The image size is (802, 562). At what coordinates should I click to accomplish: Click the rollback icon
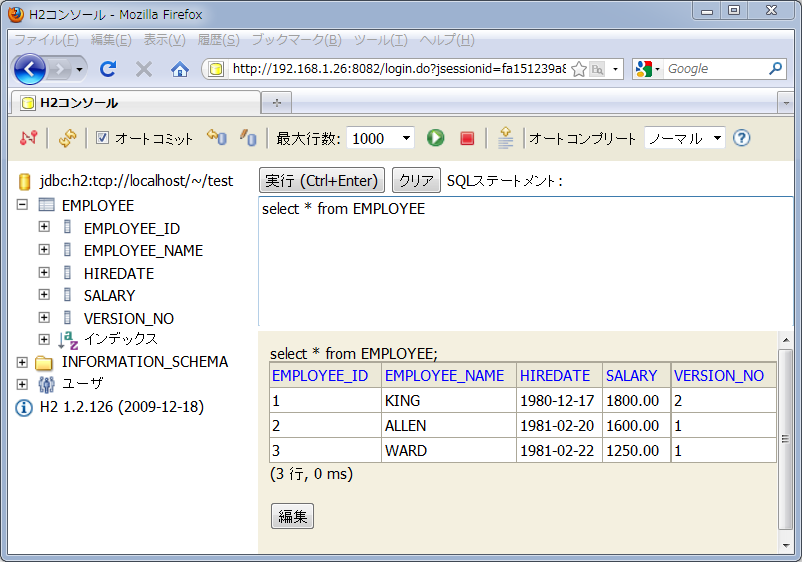pos(216,138)
